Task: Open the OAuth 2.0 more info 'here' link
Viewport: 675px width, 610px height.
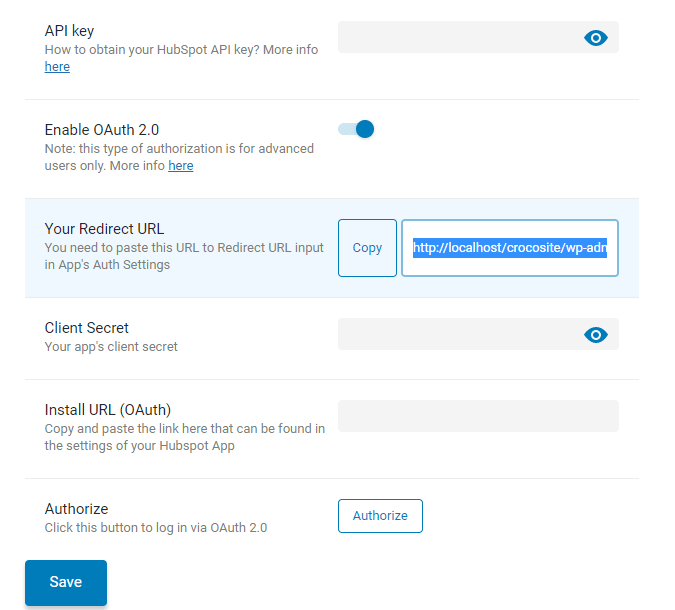Action: [x=181, y=166]
